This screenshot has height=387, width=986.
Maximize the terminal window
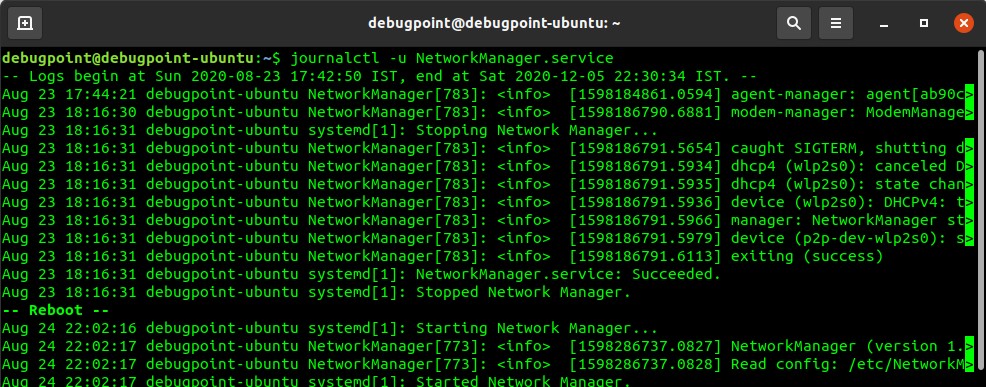pos(924,23)
